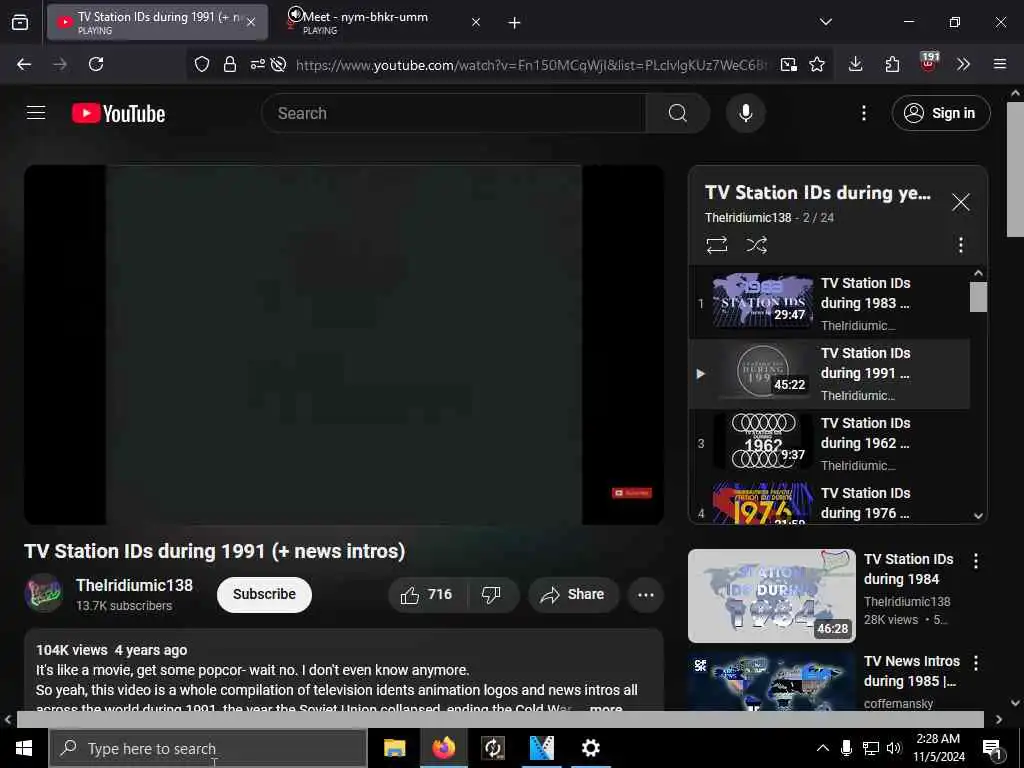The height and width of the screenshot is (768, 1024).
Task: Close the TV Station IDs tab
Action: pos(251,22)
